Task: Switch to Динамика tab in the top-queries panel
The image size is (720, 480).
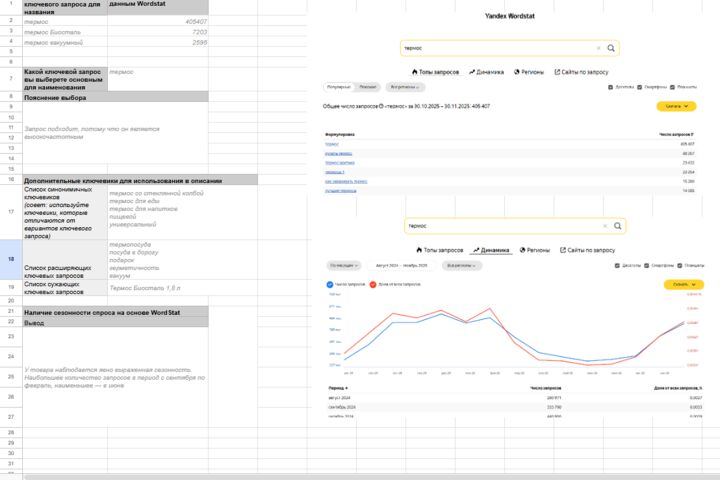Action: pos(486,72)
